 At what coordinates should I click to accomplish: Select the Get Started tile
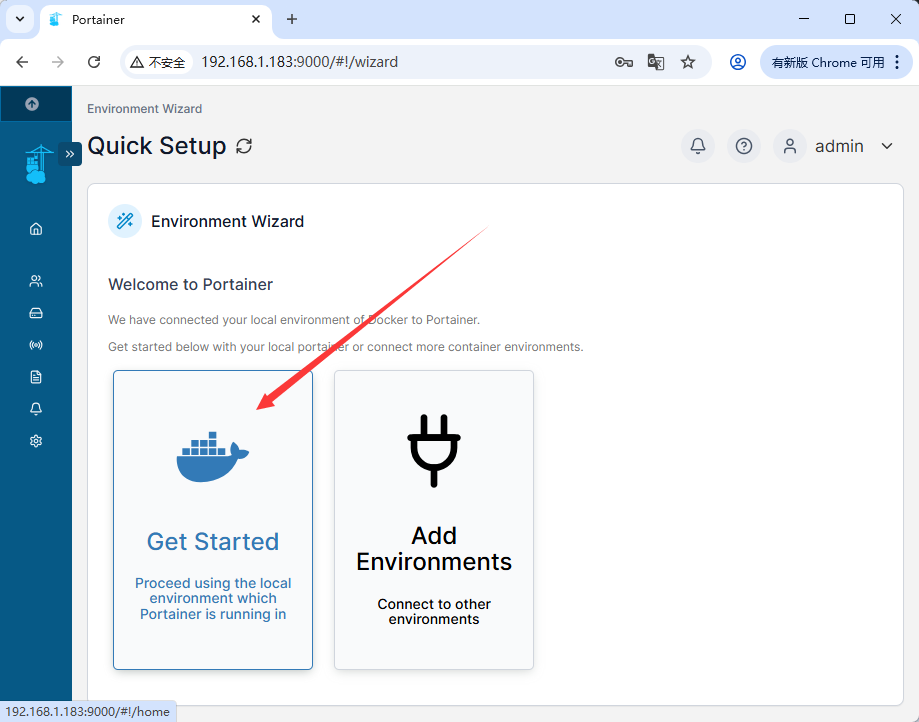click(x=213, y=520)
